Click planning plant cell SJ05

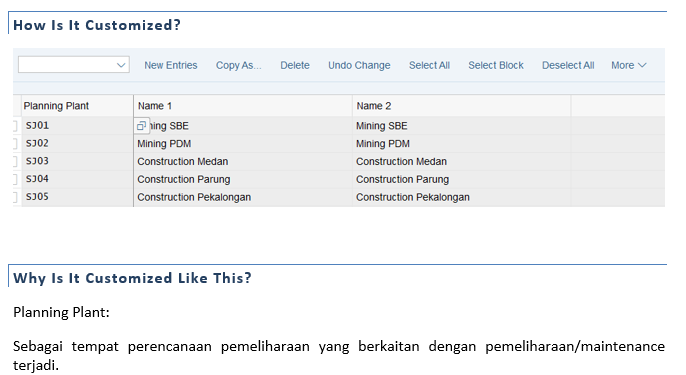[x=77, y=197]
